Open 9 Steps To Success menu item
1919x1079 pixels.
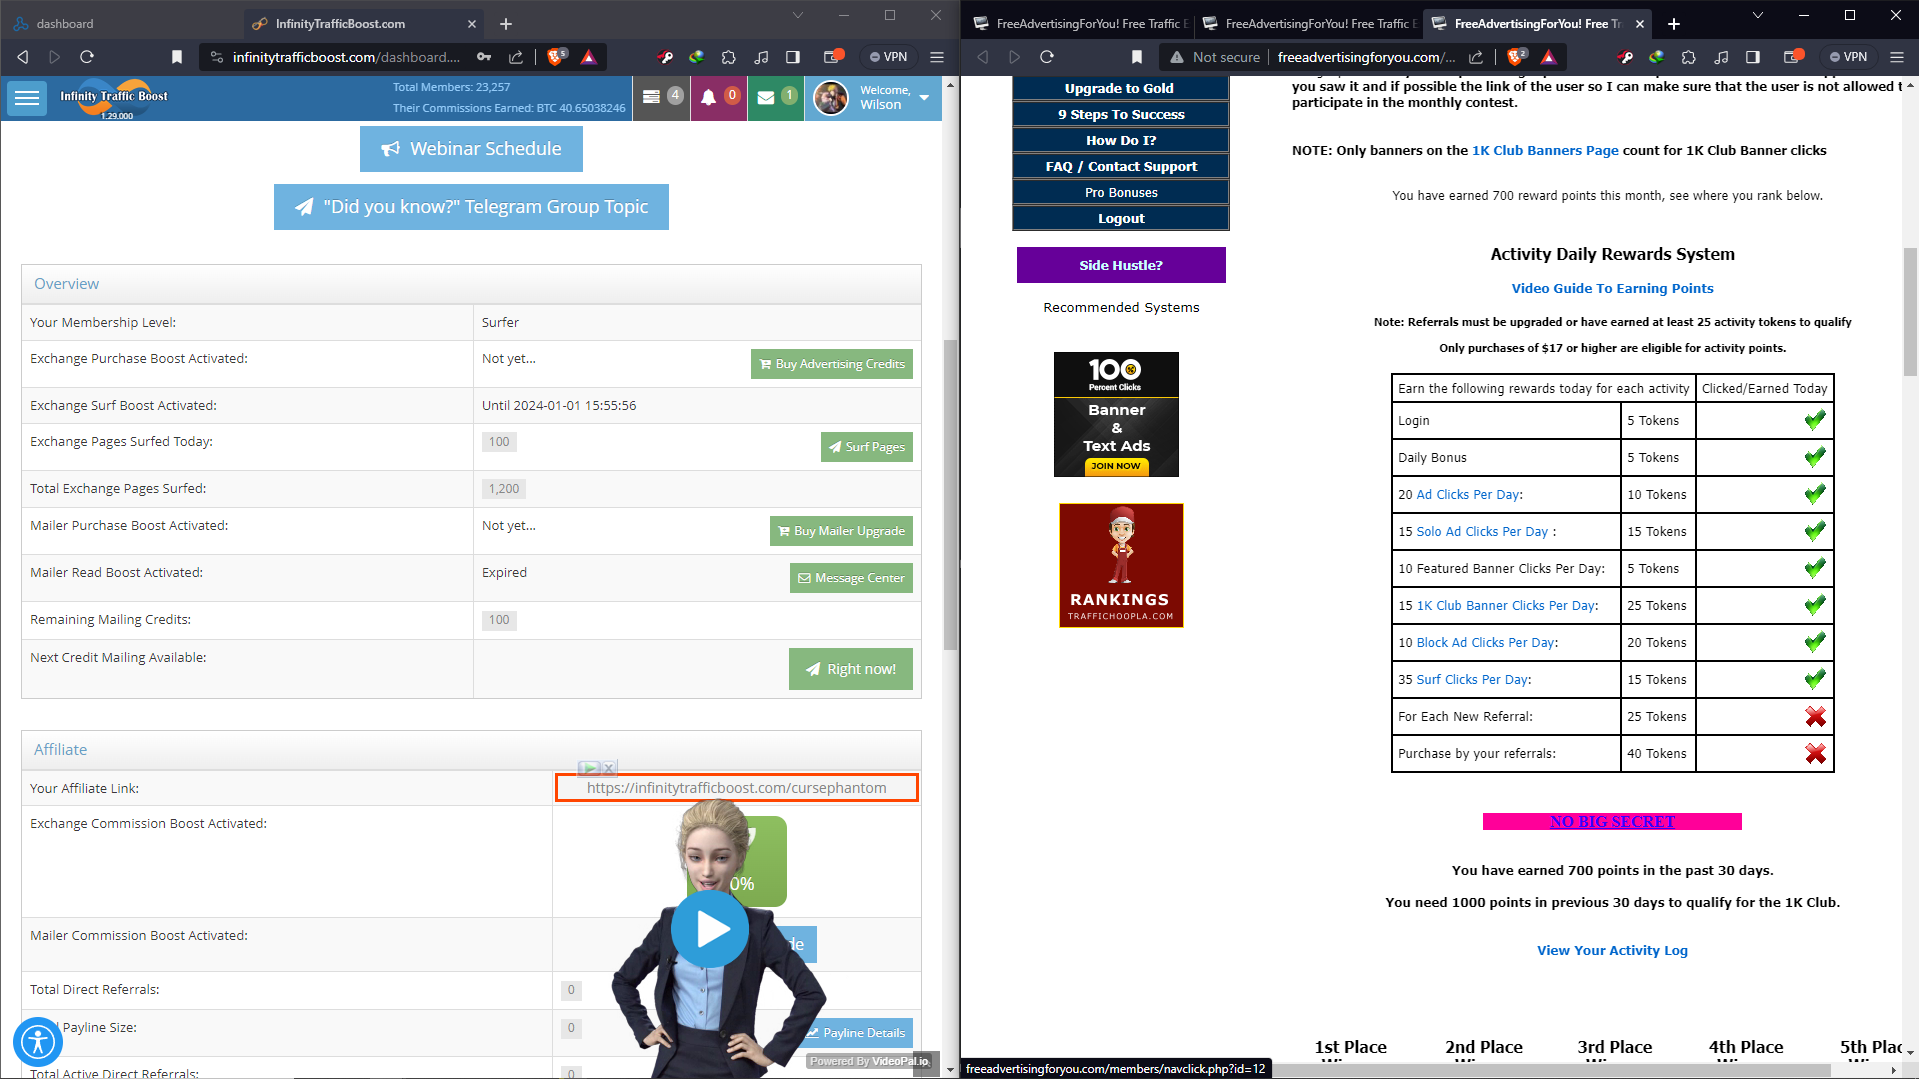pos(1120,114)
